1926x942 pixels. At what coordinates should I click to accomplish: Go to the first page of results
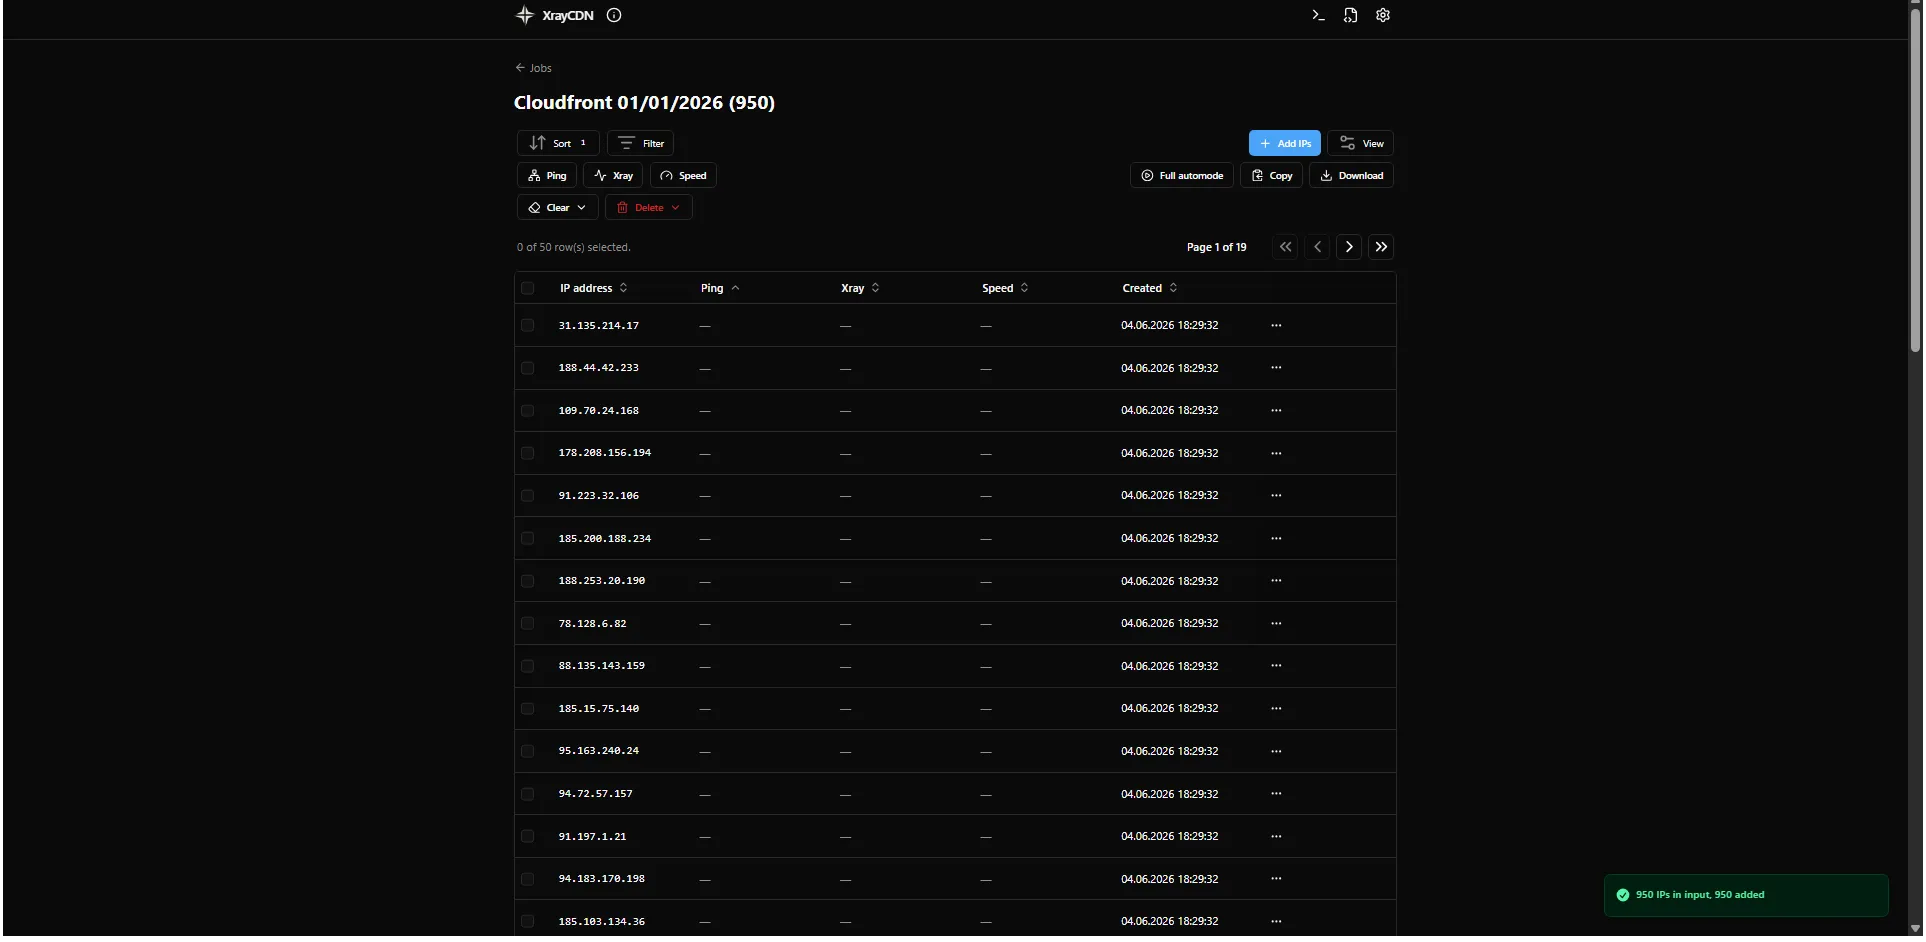point(1285,247)
